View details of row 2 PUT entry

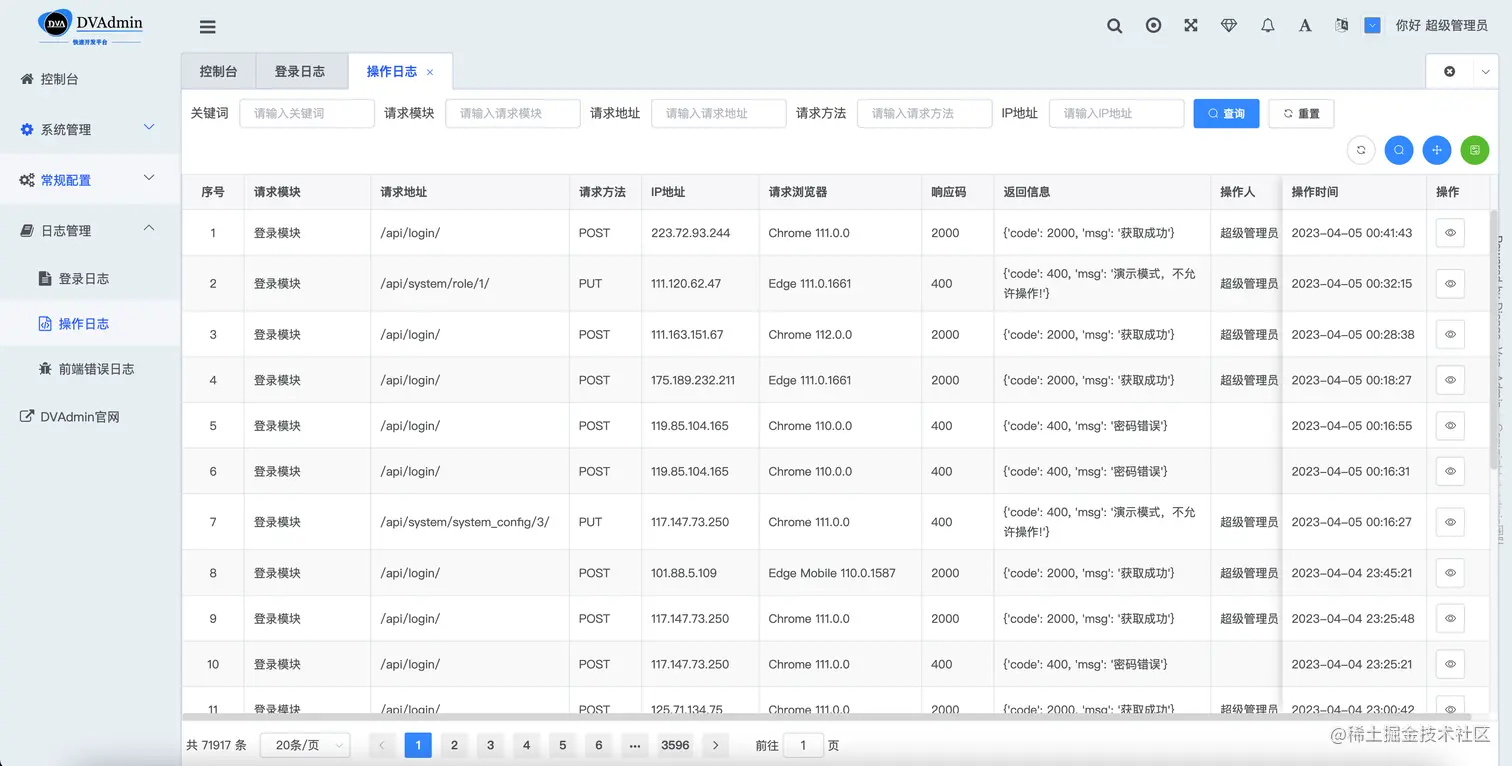pos(1450,284)
